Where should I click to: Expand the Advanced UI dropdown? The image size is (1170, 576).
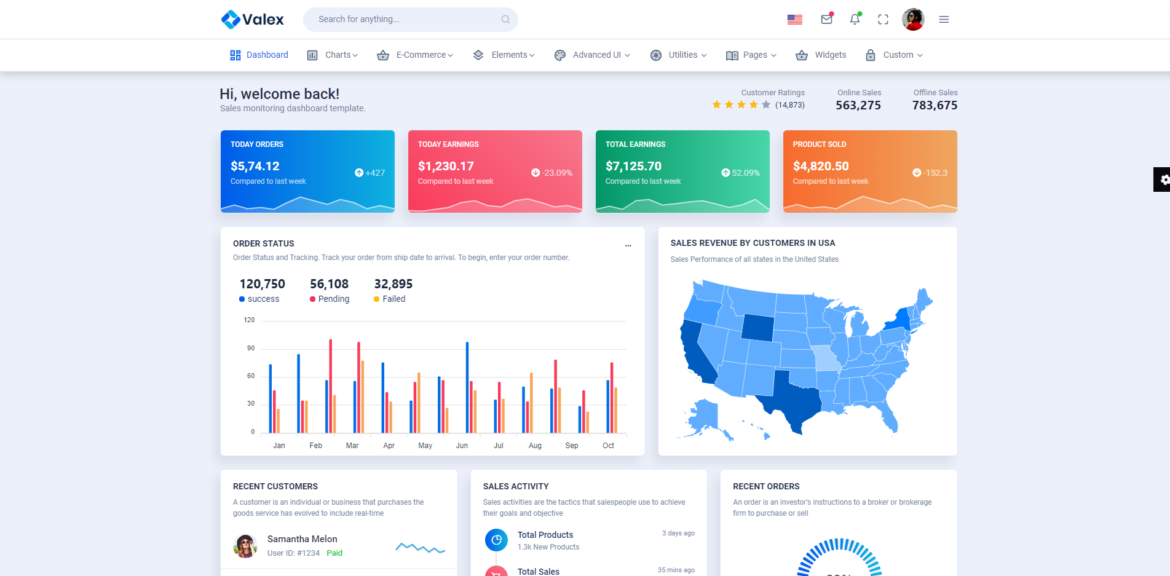pos(592,55)
